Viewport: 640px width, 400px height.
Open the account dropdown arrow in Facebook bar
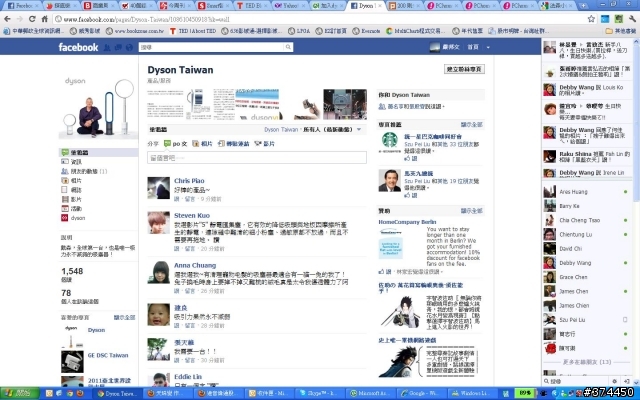(x=488, y=47)
